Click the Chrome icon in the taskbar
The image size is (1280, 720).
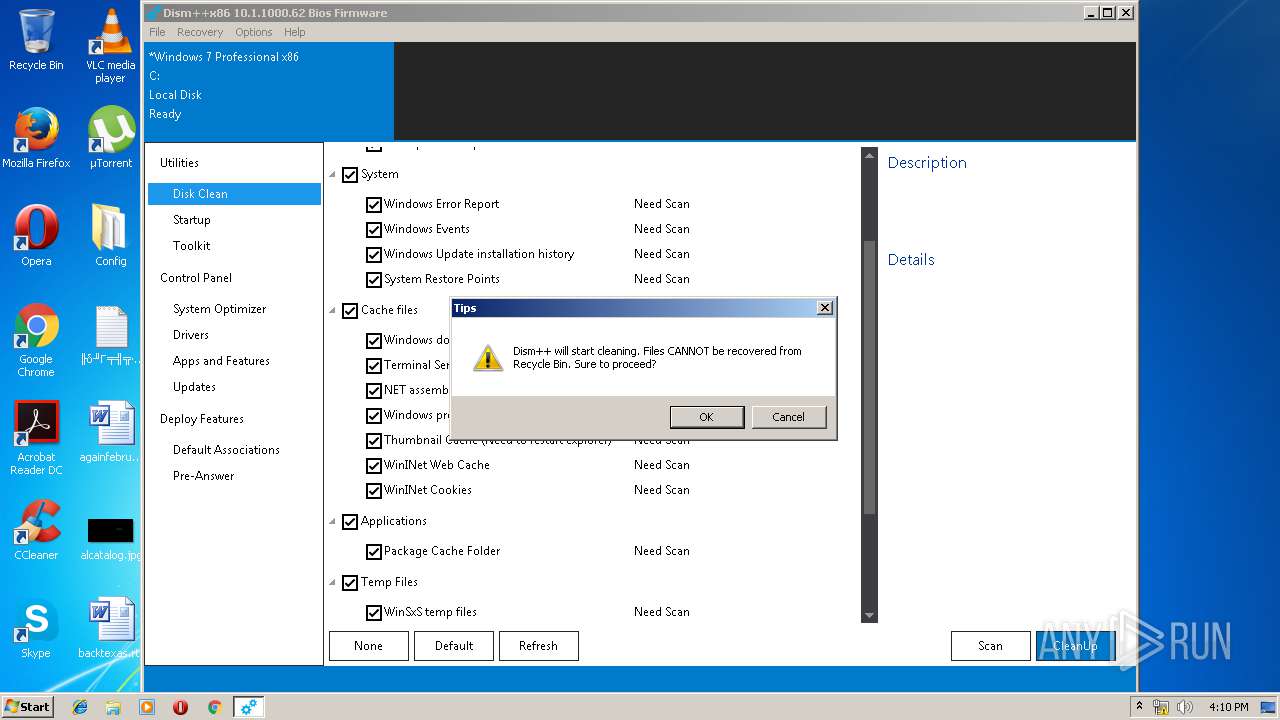214,707
